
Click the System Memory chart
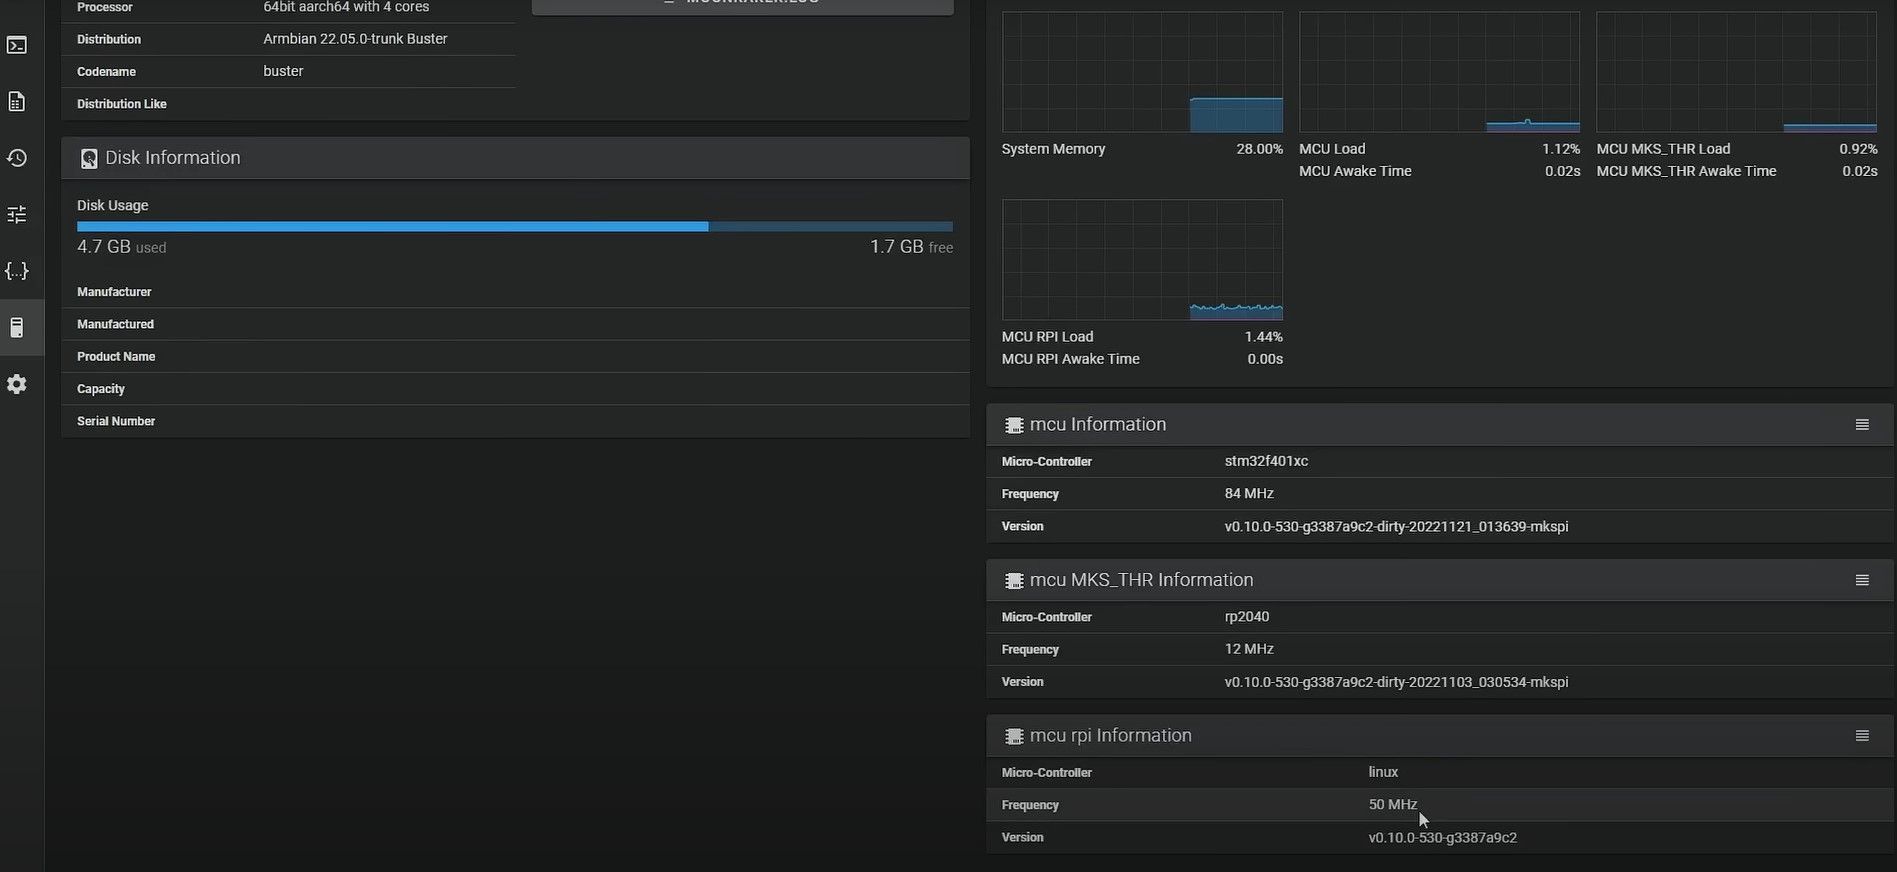tap(1142, 72)
